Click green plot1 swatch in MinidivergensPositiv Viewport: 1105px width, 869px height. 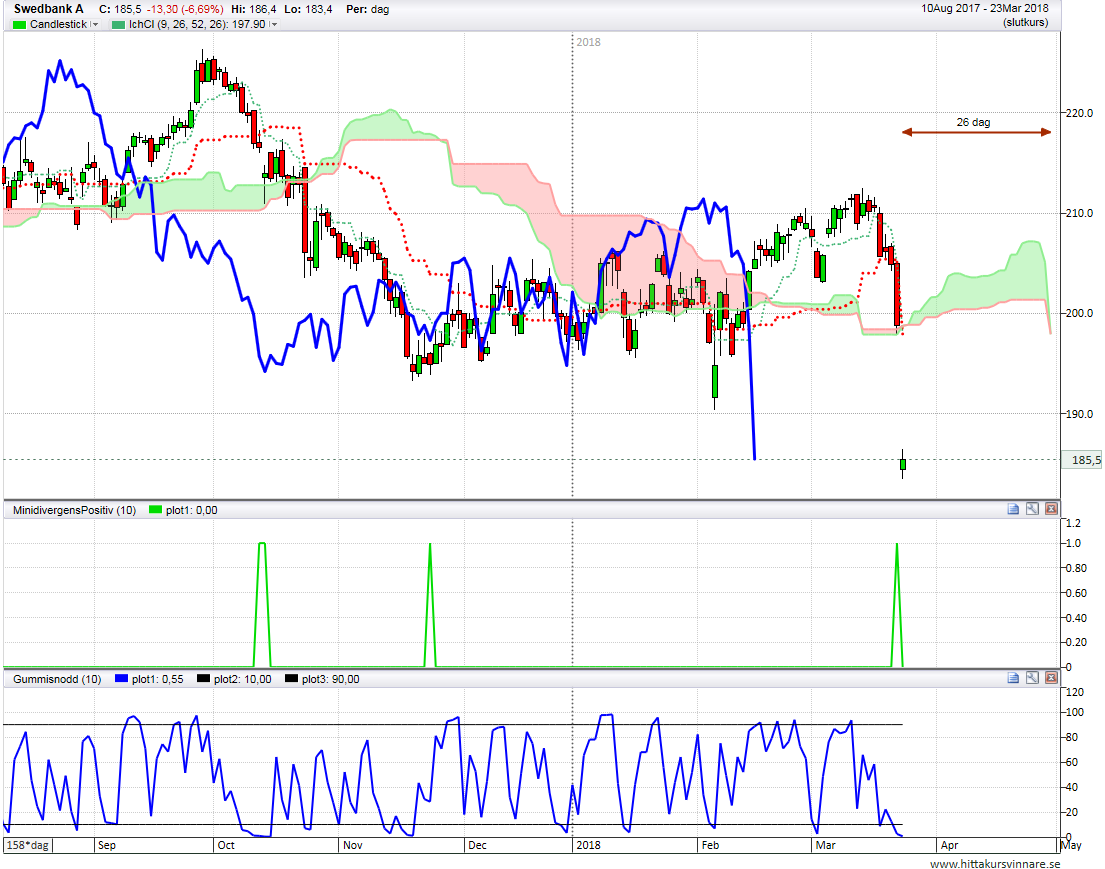pyautogui.click(x=156, y=510)
